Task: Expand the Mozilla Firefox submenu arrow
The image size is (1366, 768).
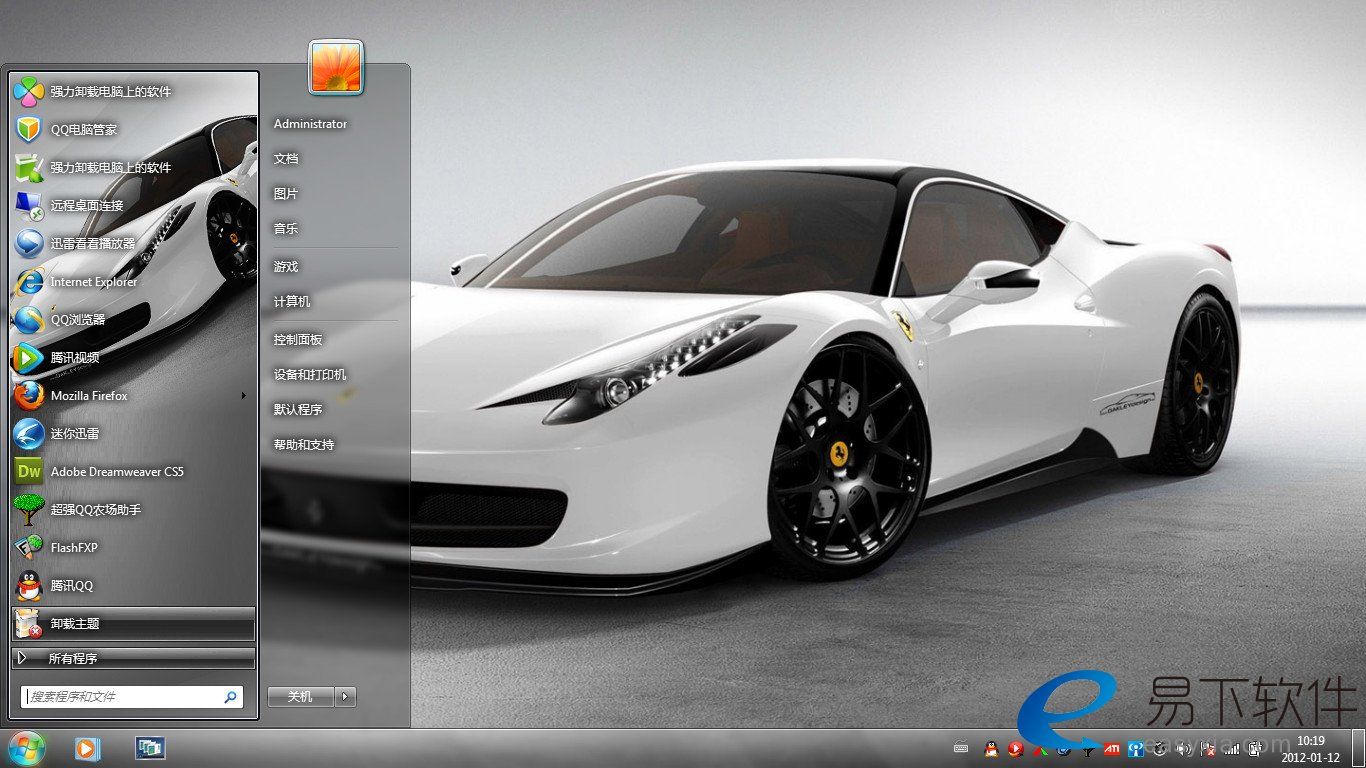Action: [243, 396]
